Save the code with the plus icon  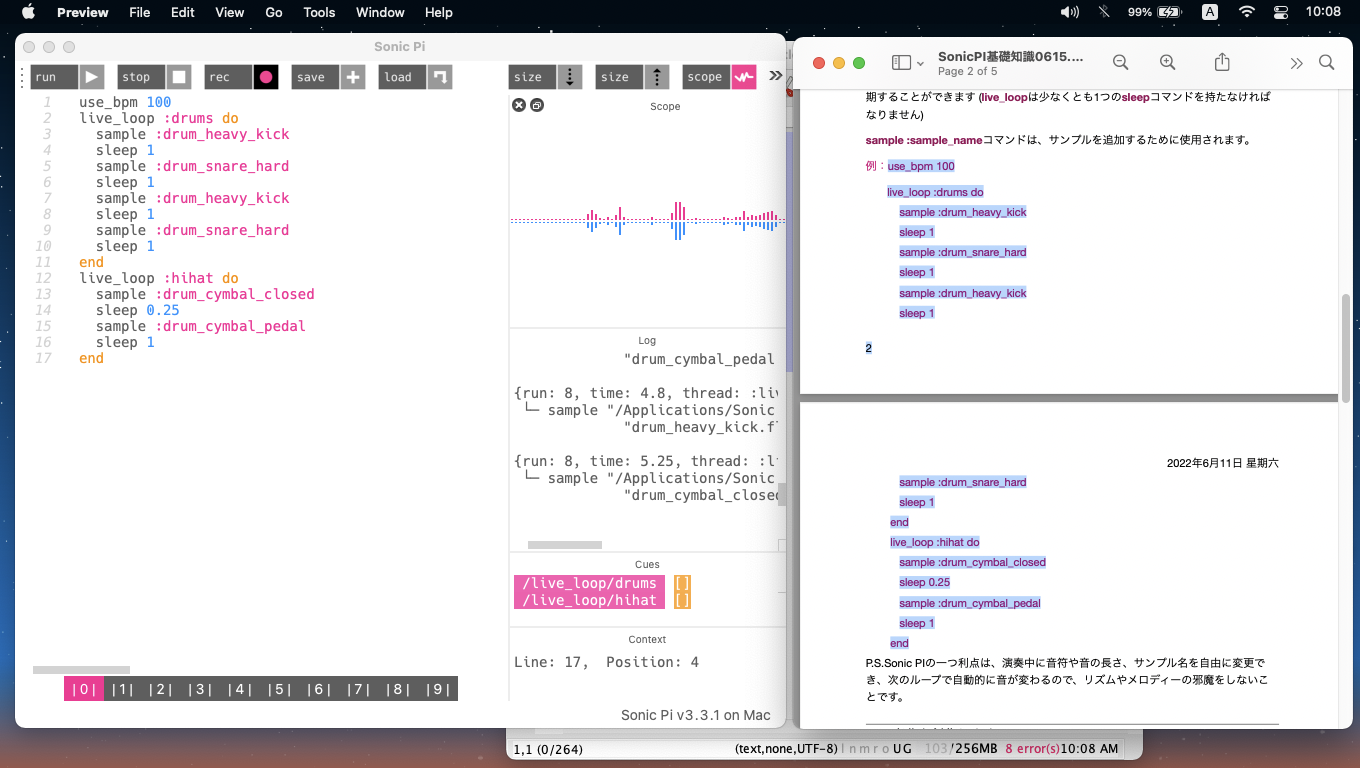tap(352, 77)
